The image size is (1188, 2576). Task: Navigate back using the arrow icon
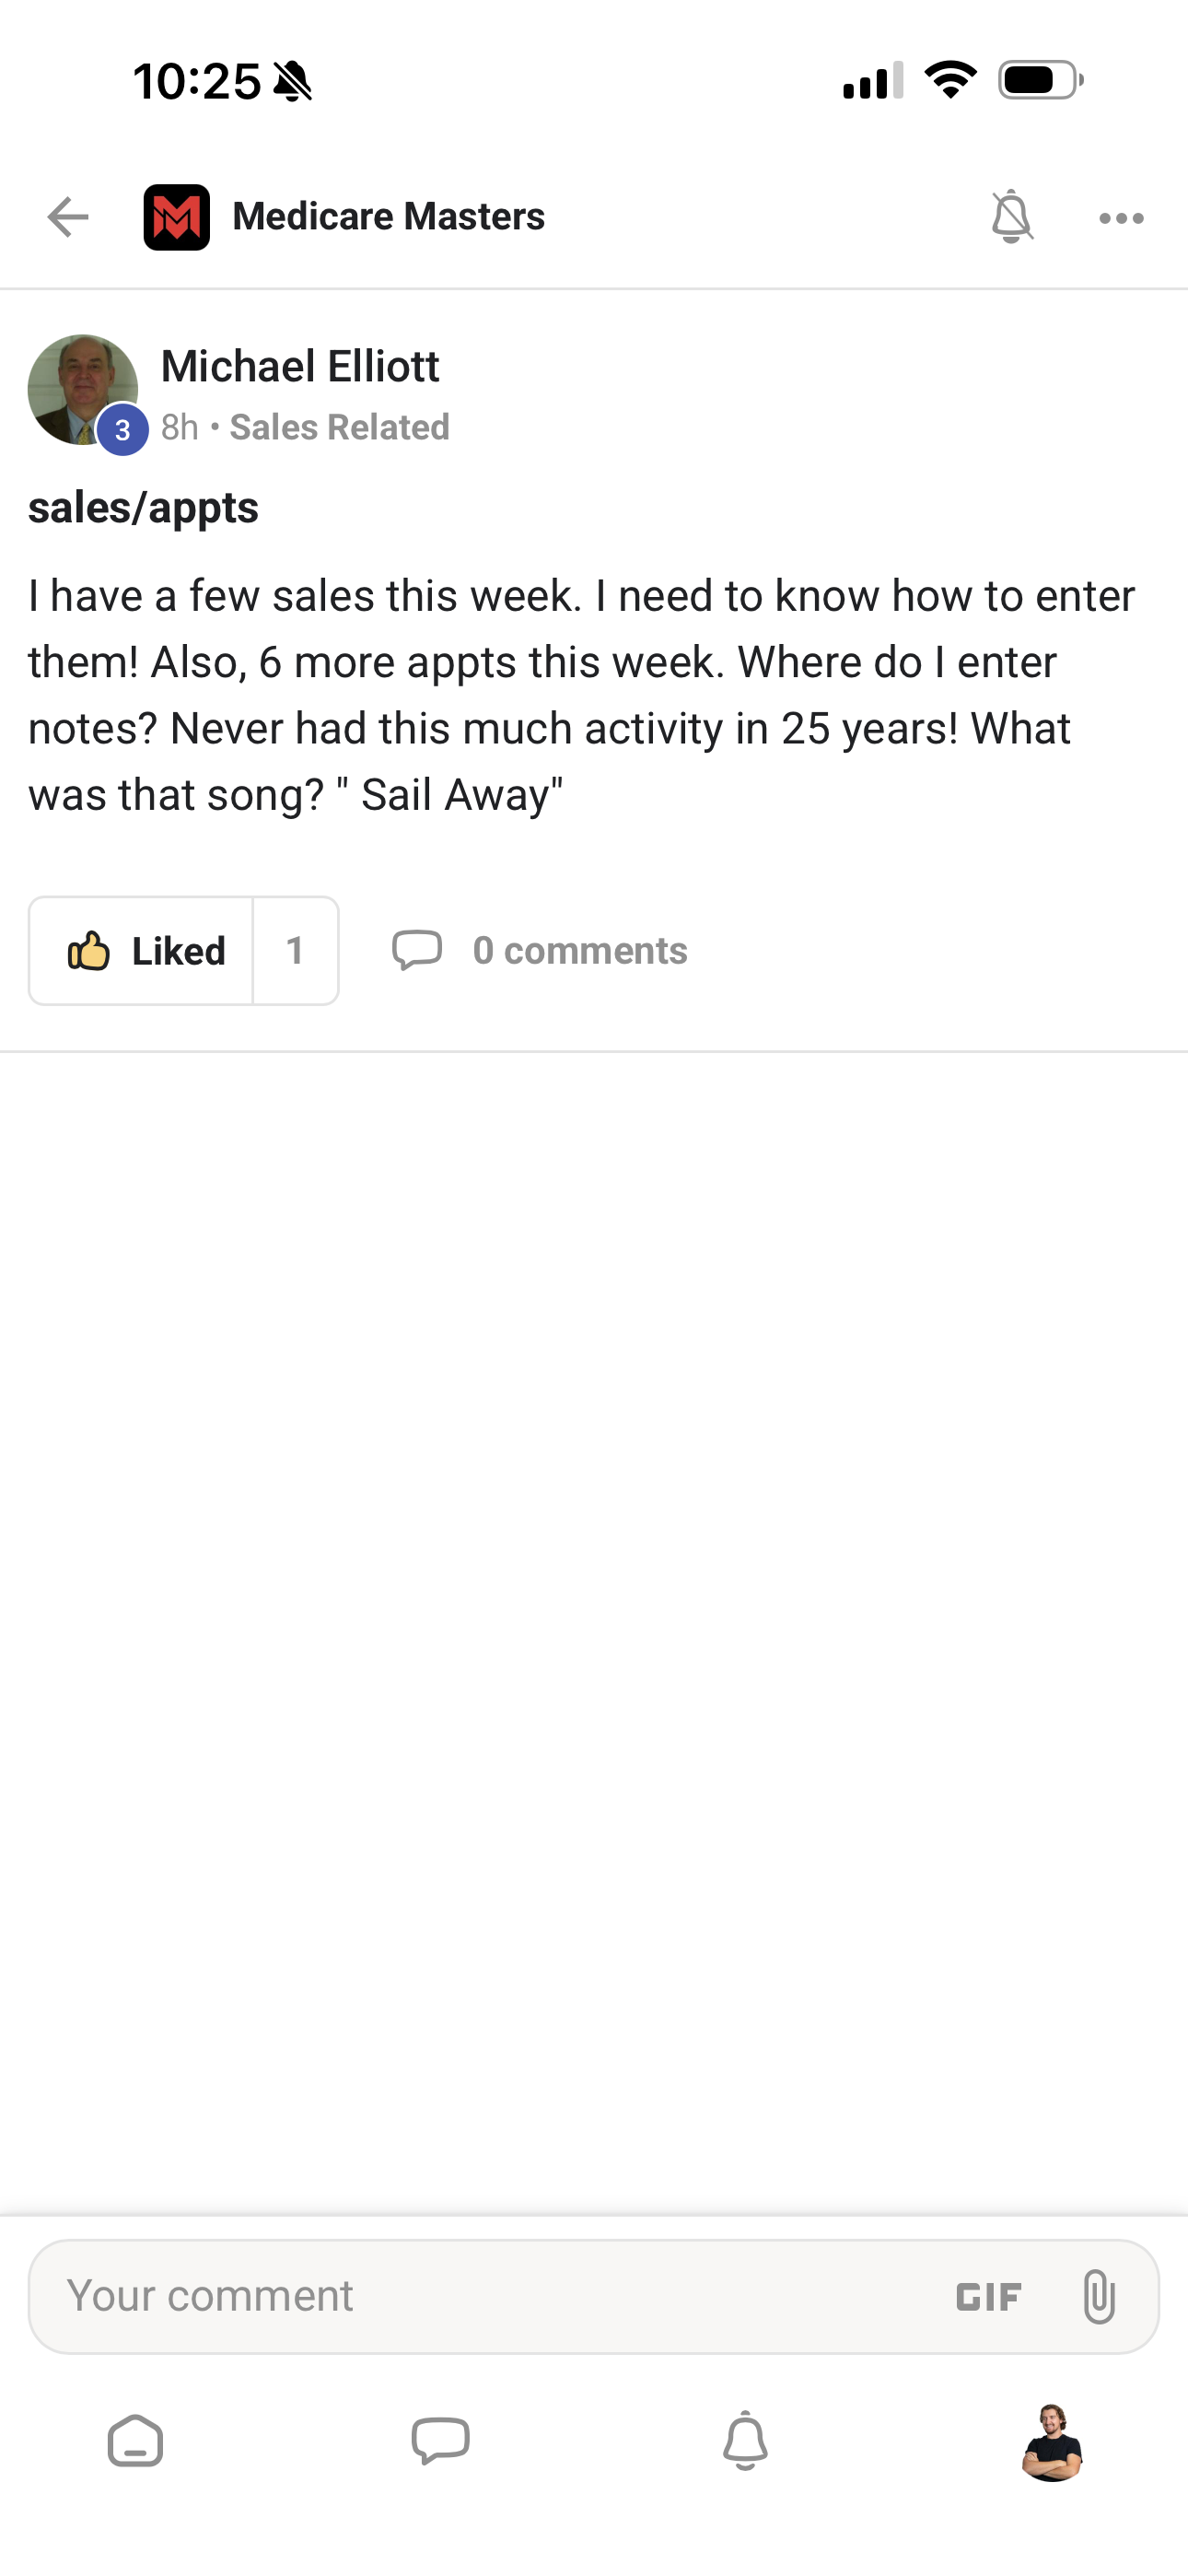tap(67, 216)
